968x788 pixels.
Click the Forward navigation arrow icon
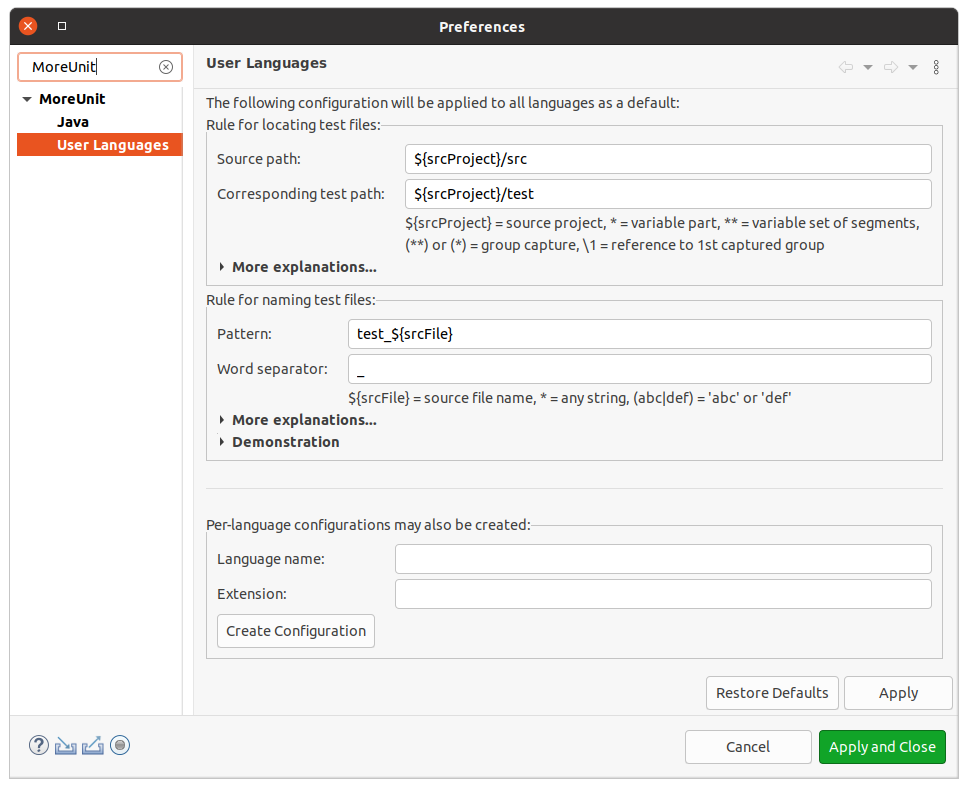pos(891,67)
